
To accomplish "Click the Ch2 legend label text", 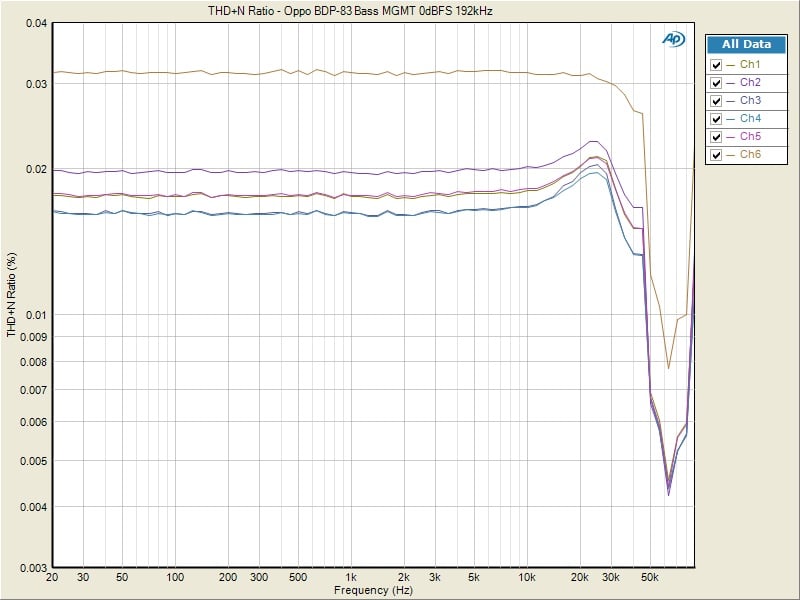I will coord(750,82).
